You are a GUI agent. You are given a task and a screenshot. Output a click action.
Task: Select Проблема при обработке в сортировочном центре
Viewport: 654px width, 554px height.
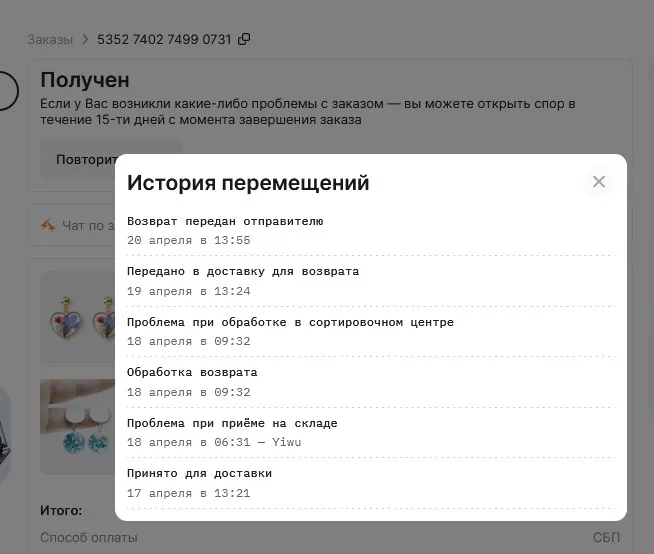(290, 322)
